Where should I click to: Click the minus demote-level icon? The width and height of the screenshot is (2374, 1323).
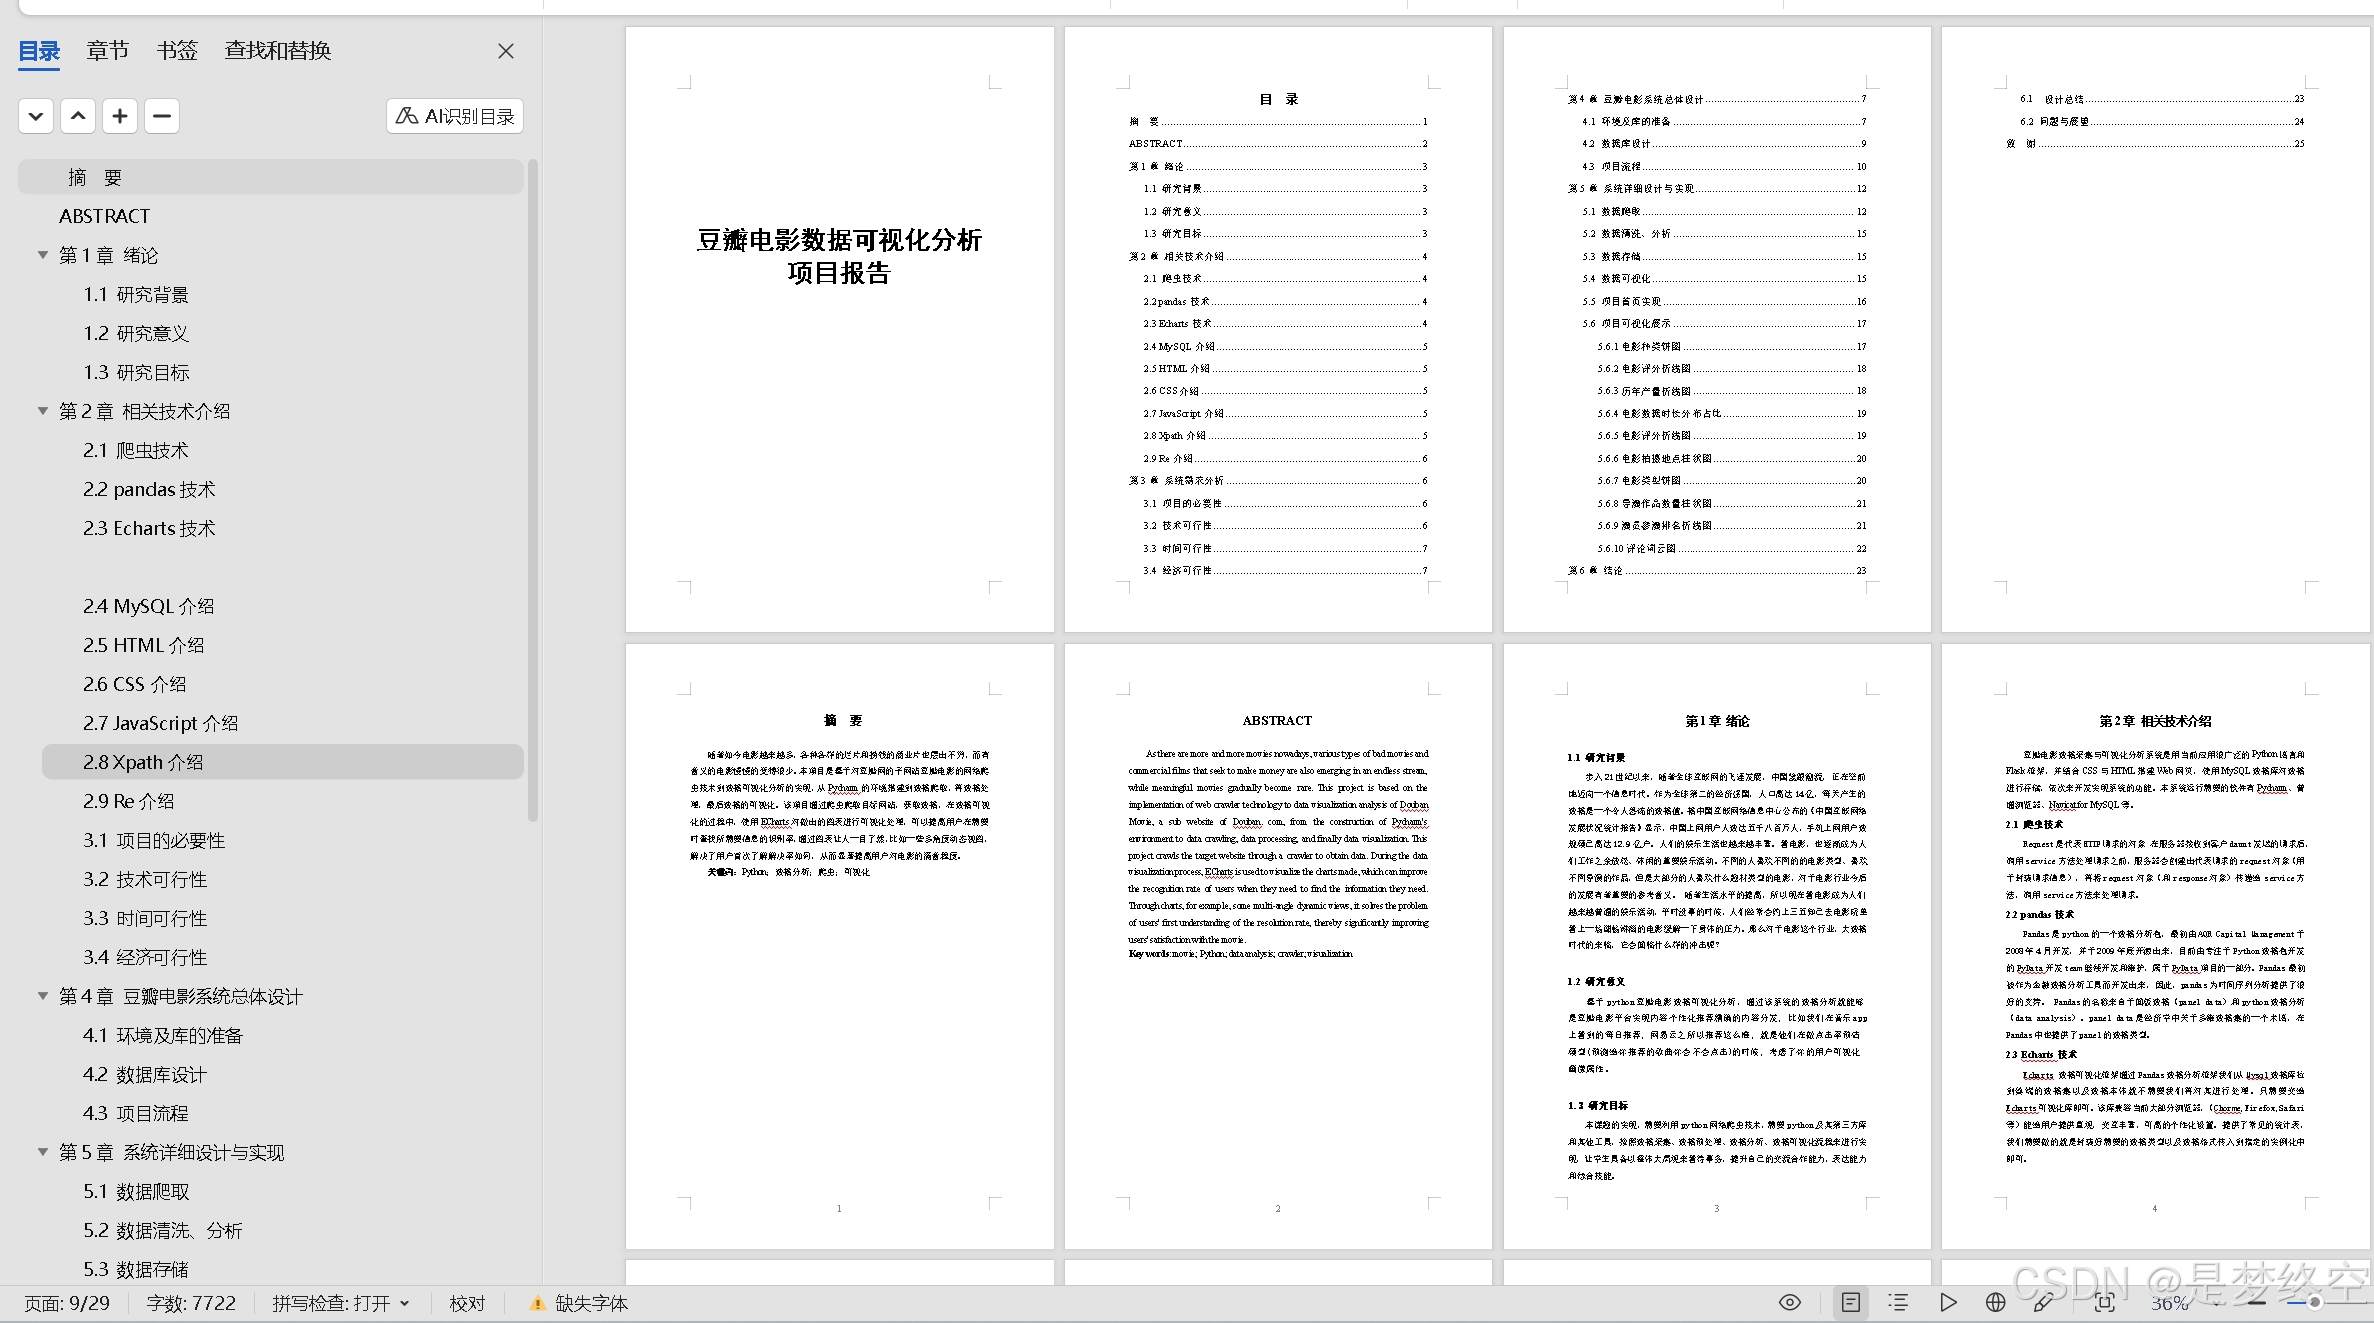point(162,116)
